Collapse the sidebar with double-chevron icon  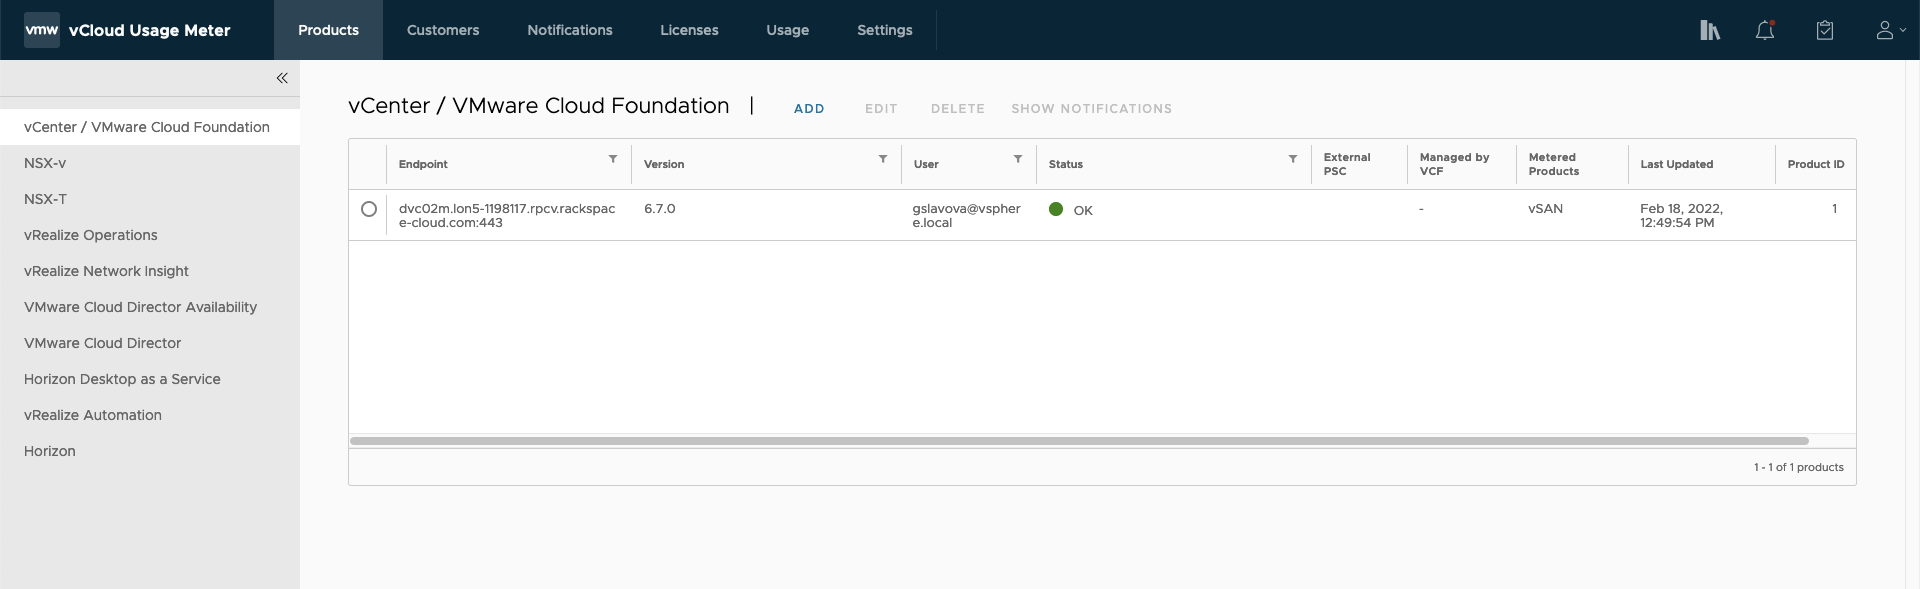point(282,78)
